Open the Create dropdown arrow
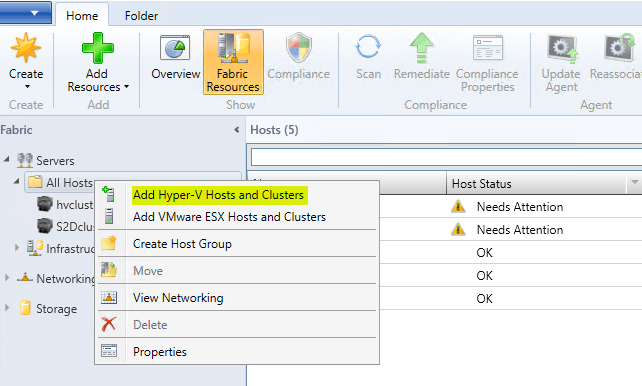Screen dimensions: 642x386 point(27,87)
